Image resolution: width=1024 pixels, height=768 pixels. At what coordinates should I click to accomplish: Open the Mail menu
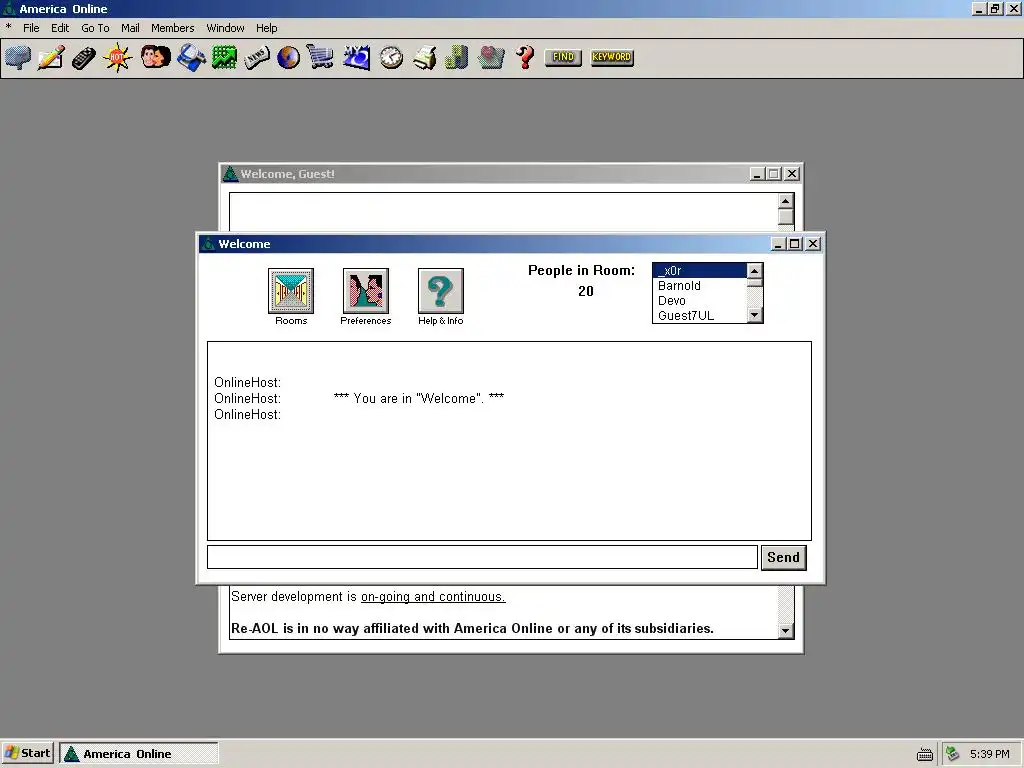pos(130,28)
